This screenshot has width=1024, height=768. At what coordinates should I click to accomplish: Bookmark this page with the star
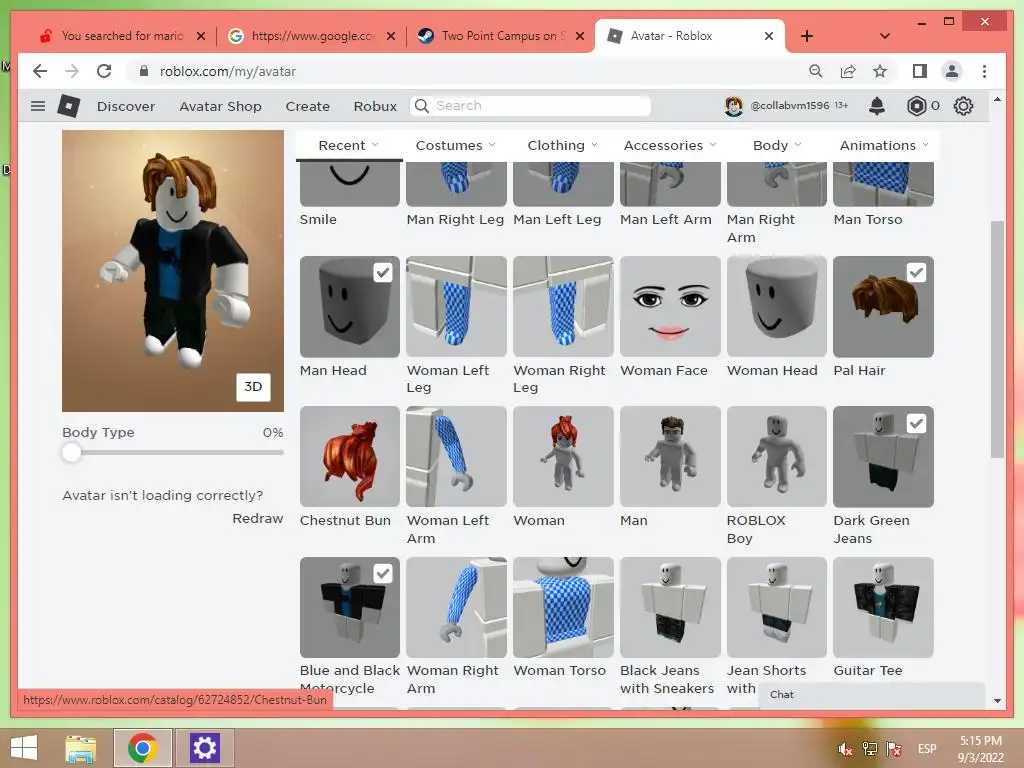[x=880, y=71]
